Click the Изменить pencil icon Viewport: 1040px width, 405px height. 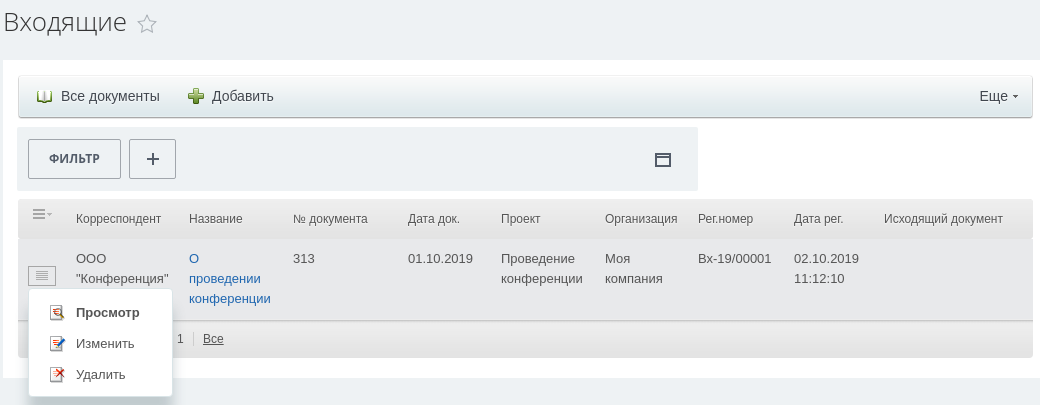pyautogui.click(x=57, y=344)
